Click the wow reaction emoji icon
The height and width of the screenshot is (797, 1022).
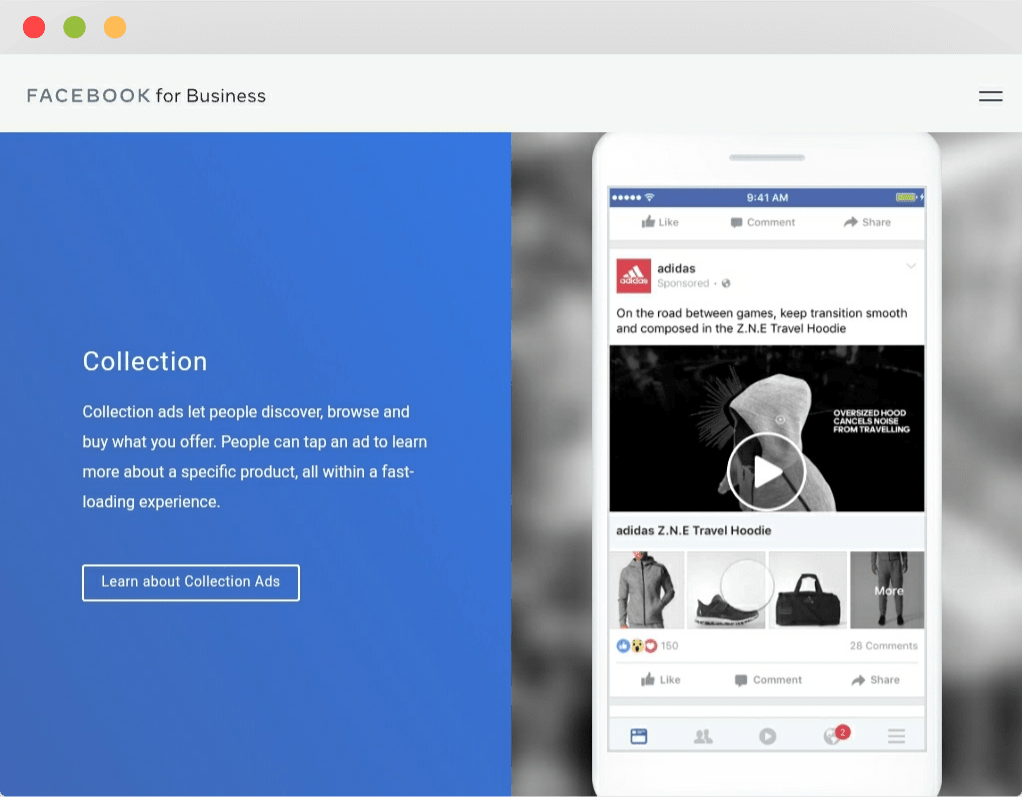coord(637,646)
